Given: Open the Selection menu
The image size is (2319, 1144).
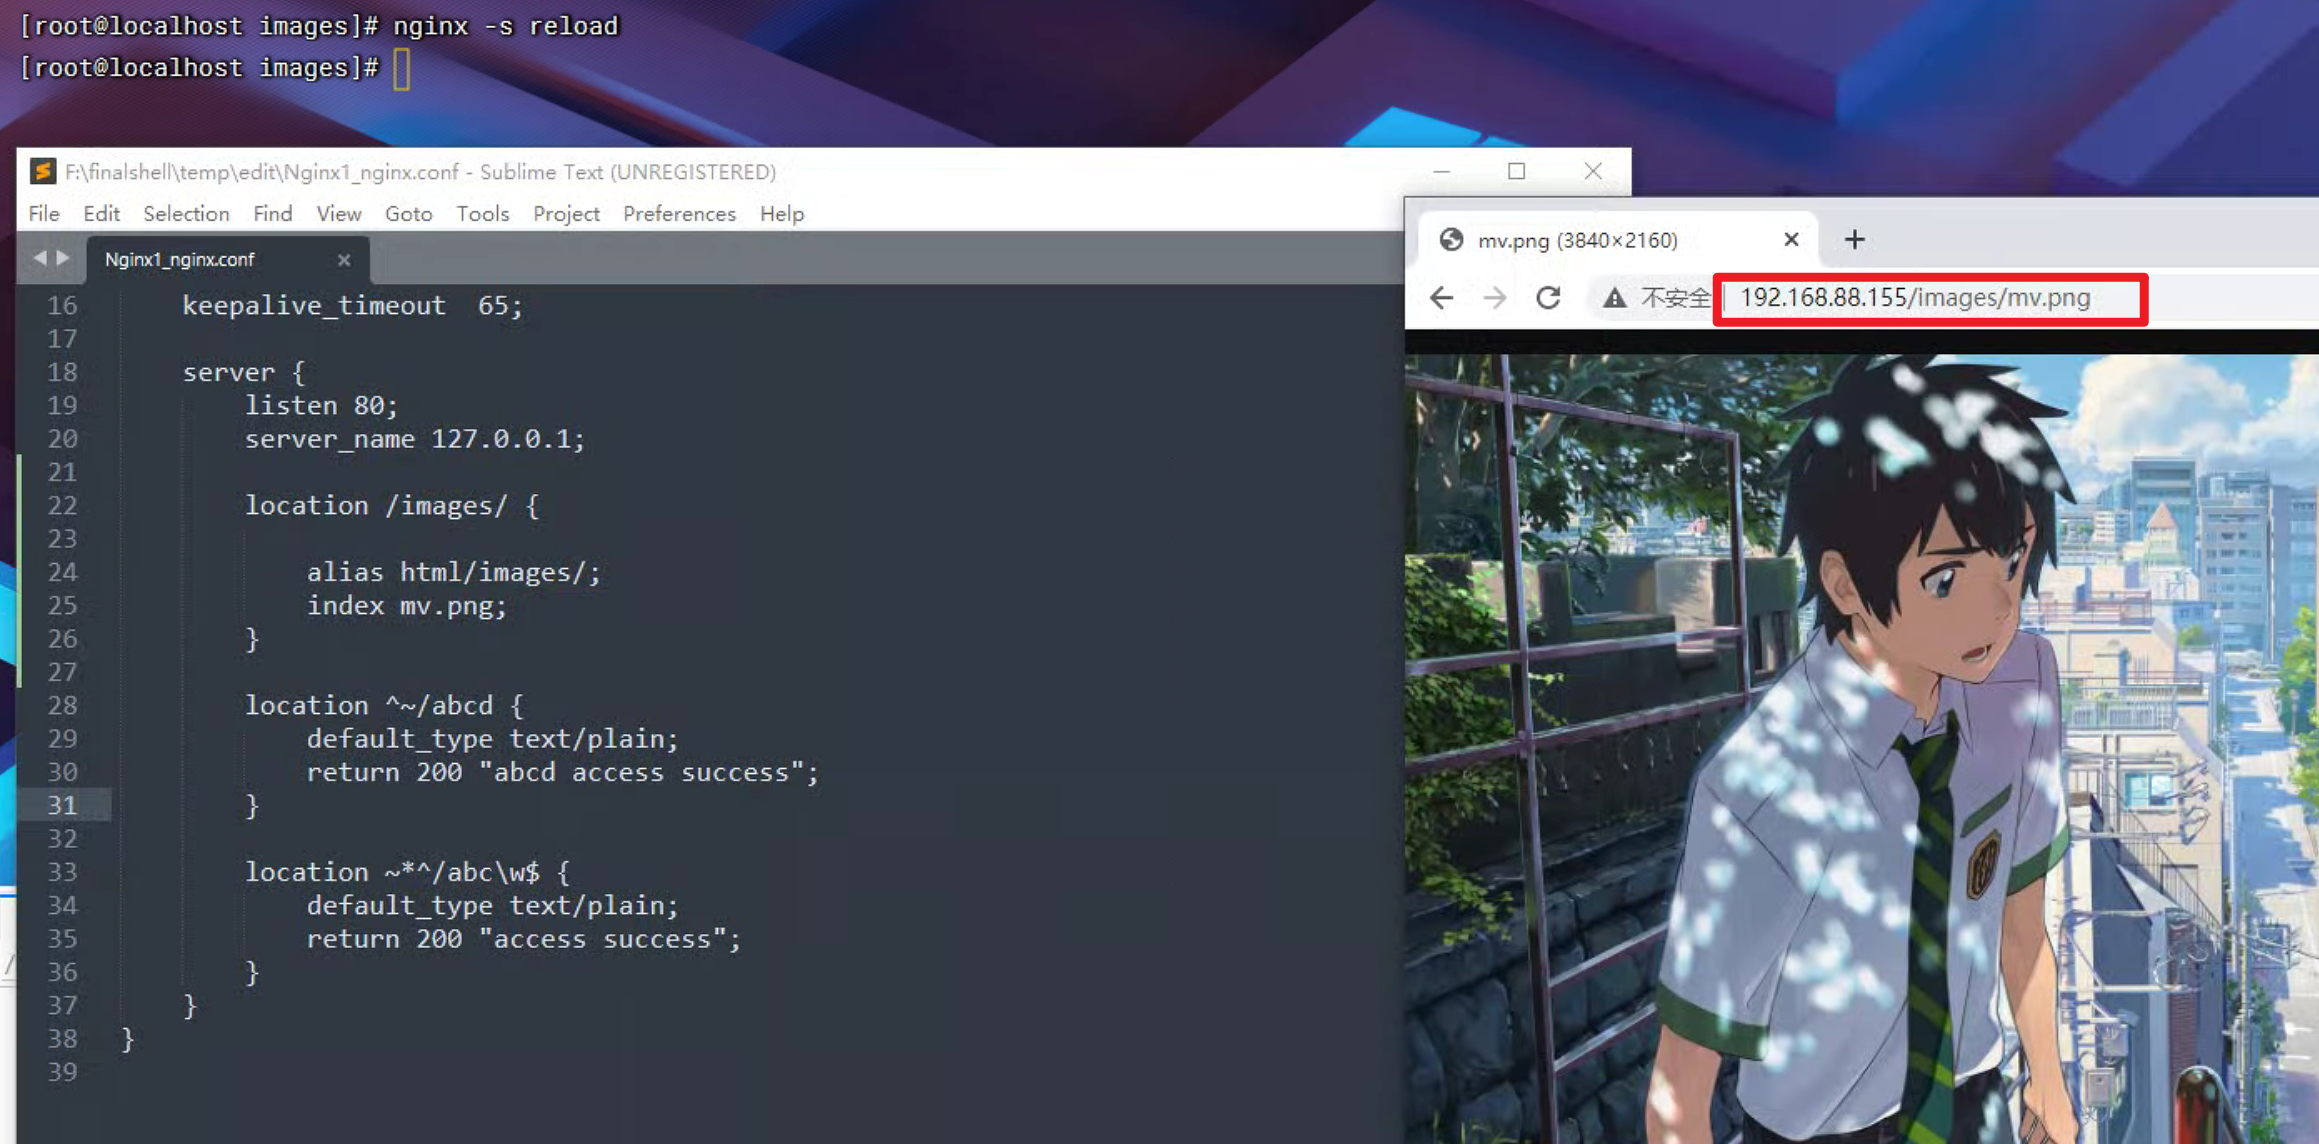Looking at the screenshot, I should pyautogui.click(x=186, y=214).
